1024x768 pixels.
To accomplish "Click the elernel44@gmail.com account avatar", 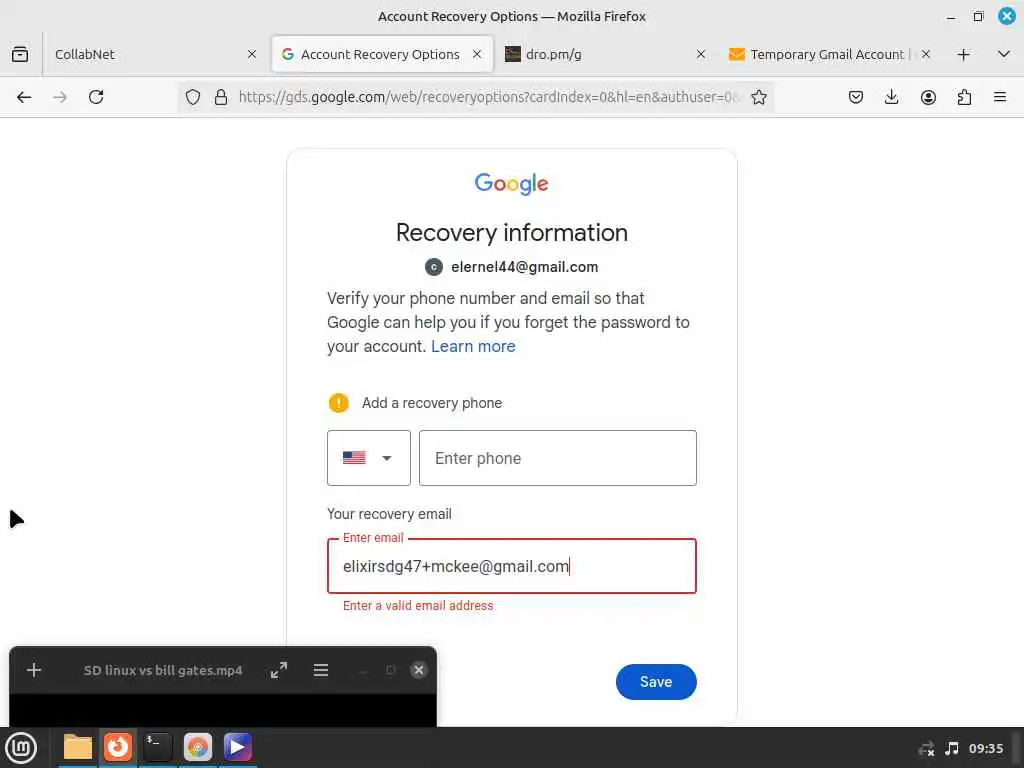I will (434, 267).
